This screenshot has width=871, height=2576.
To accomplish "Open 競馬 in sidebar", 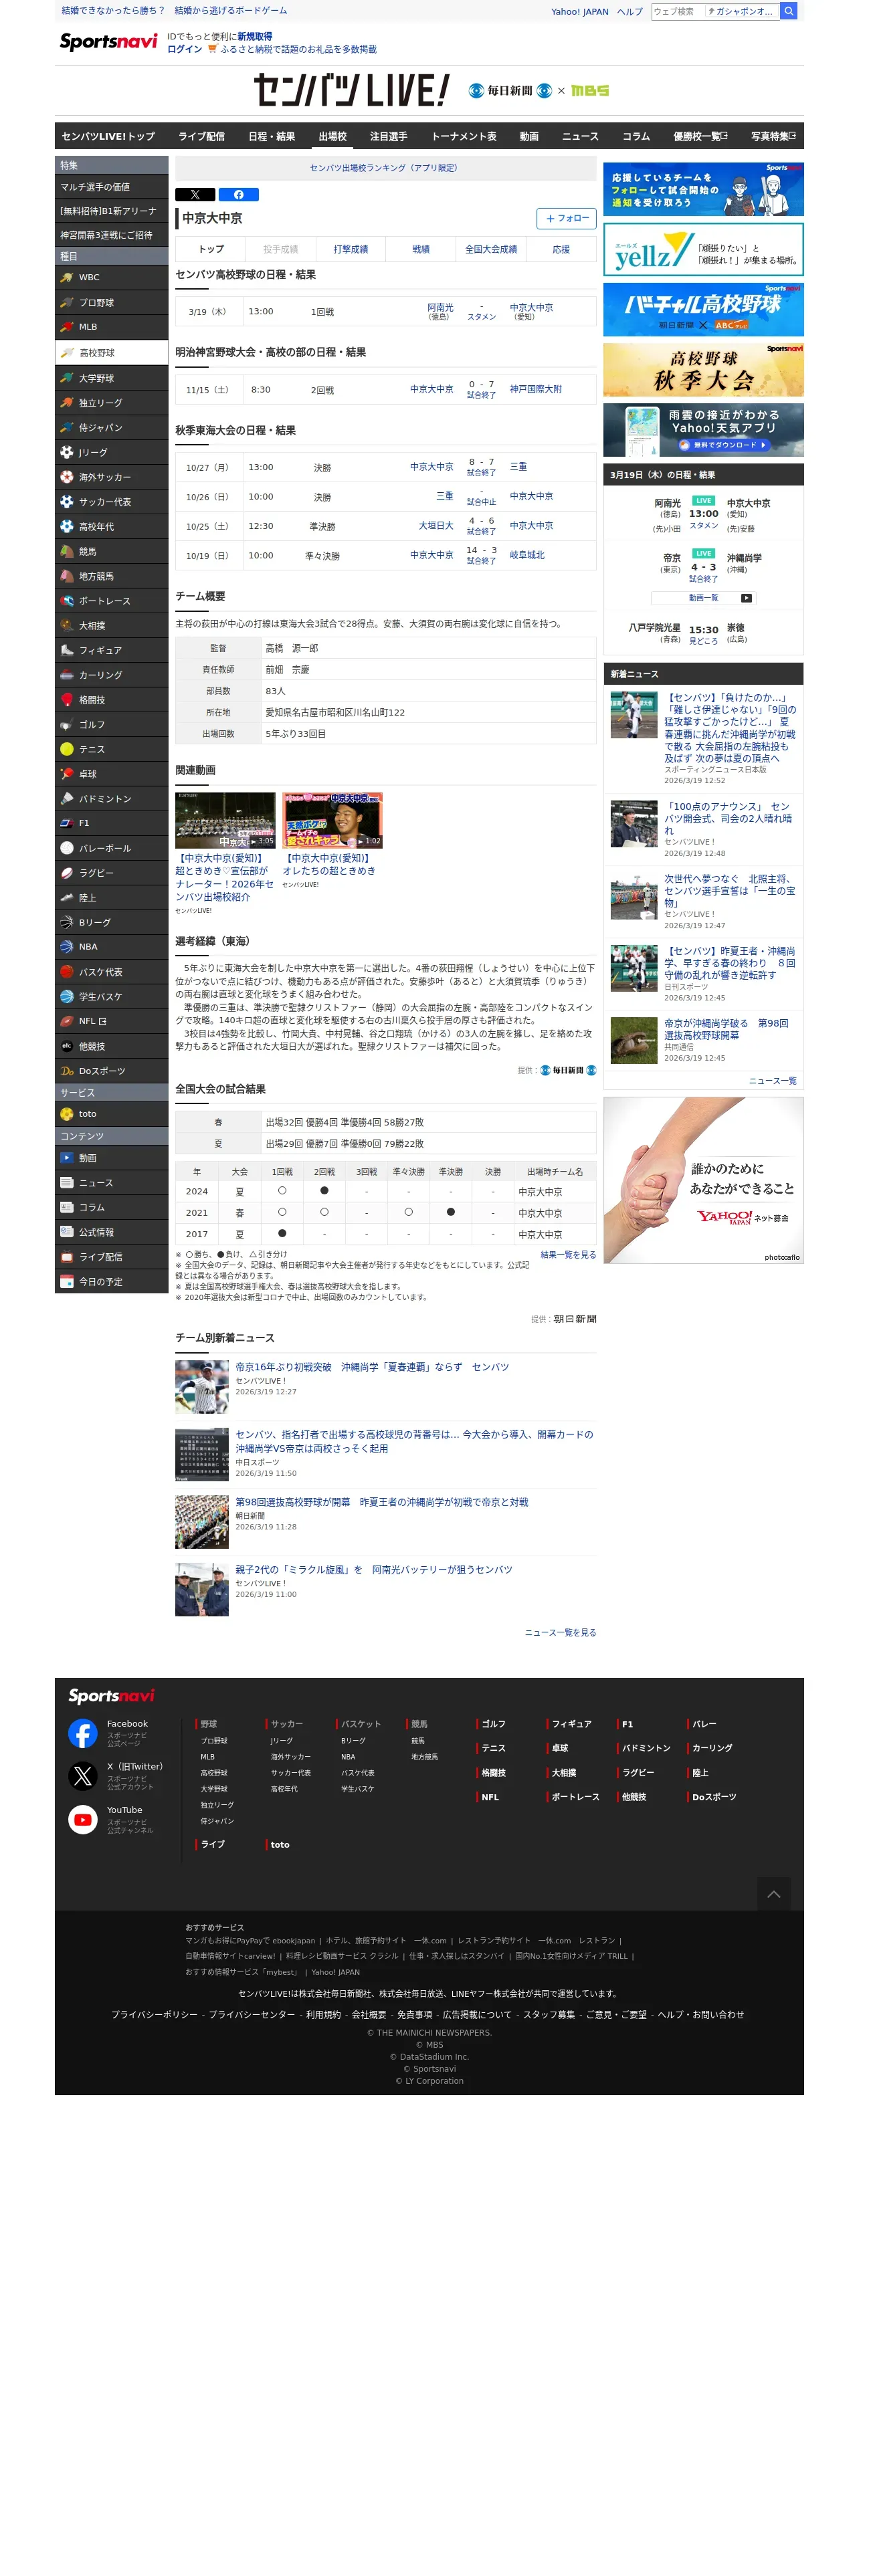I will tap(111, 552).
